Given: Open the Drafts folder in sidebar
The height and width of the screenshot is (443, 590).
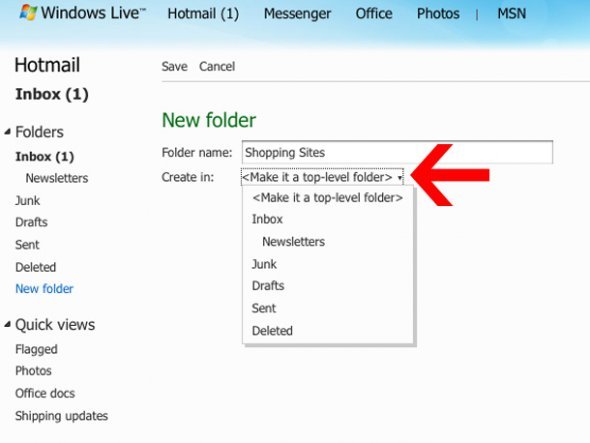Looking at the screenshot, I should coord(32,222).
